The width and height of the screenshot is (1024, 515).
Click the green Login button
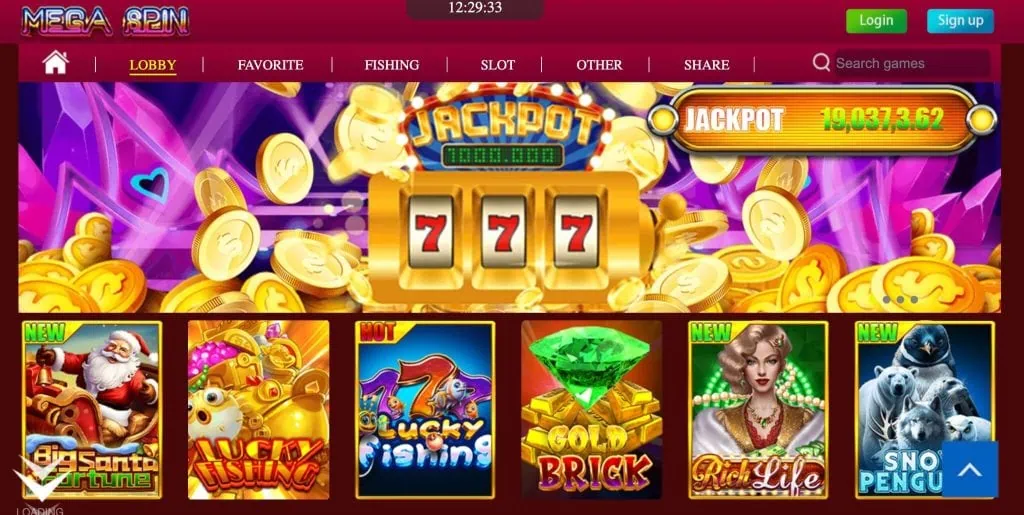pos(876,21)
